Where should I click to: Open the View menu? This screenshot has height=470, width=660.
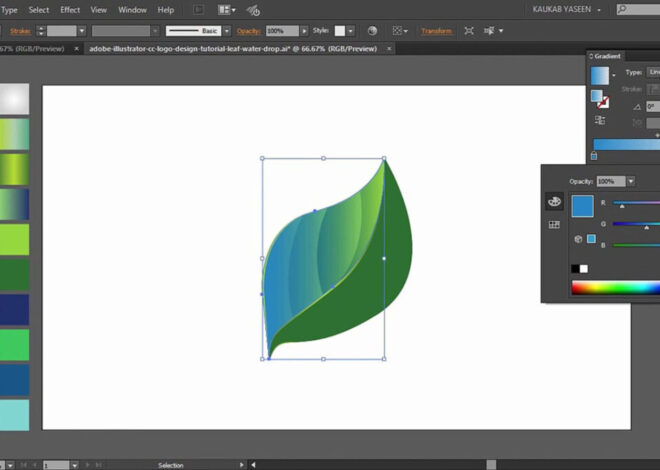[x=98, y=10]
